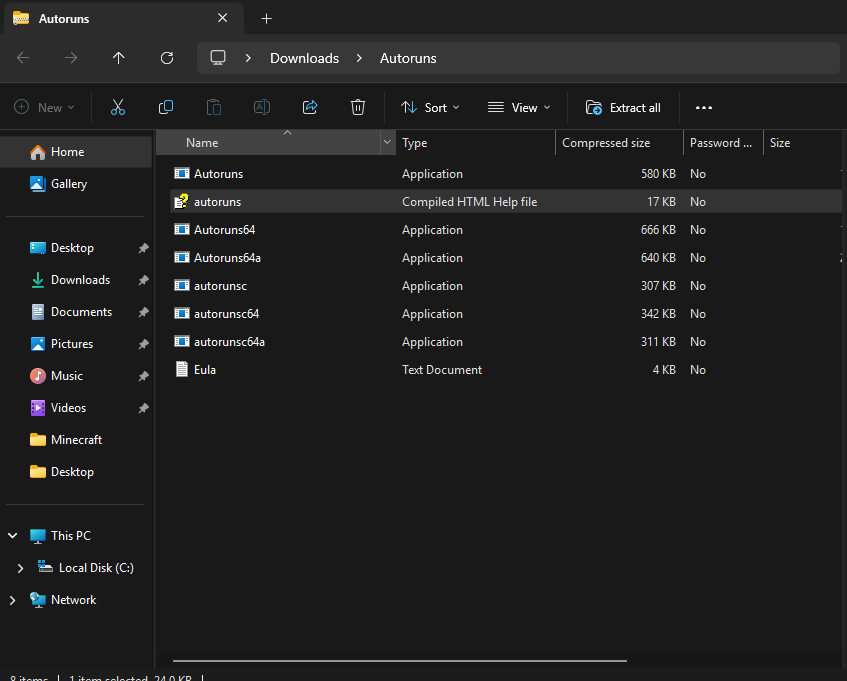Image resolution: width=847 pixels, height=681 pixels.
Task: Sort by the Type column header
Action: pos(475,143)
